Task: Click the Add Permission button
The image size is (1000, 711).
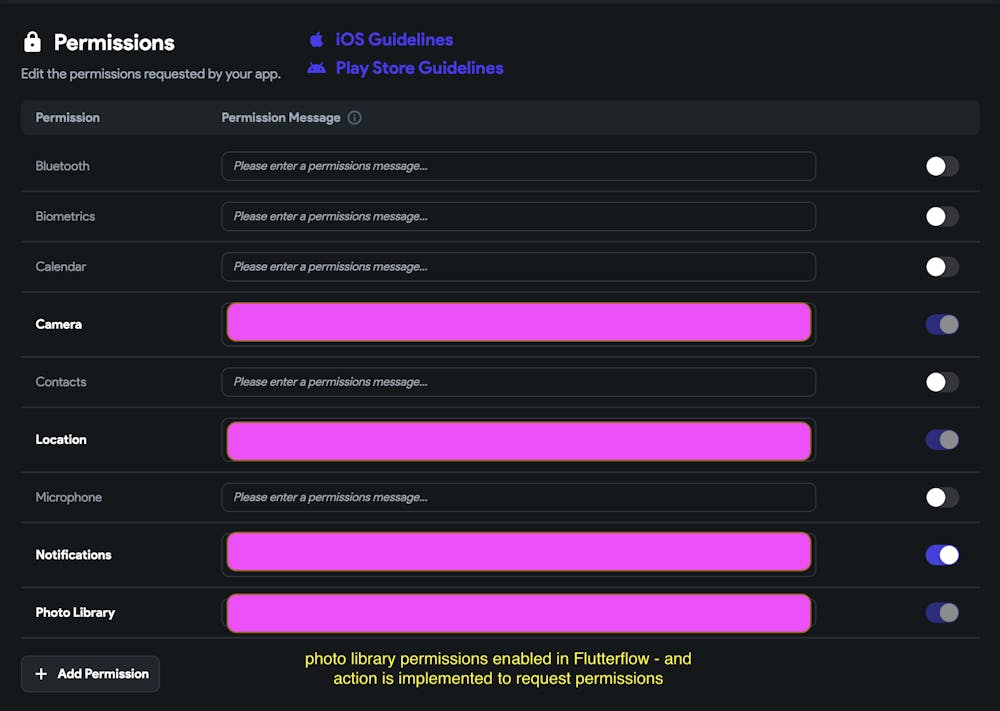Action: pyautogui.click(x=90, y=674)
